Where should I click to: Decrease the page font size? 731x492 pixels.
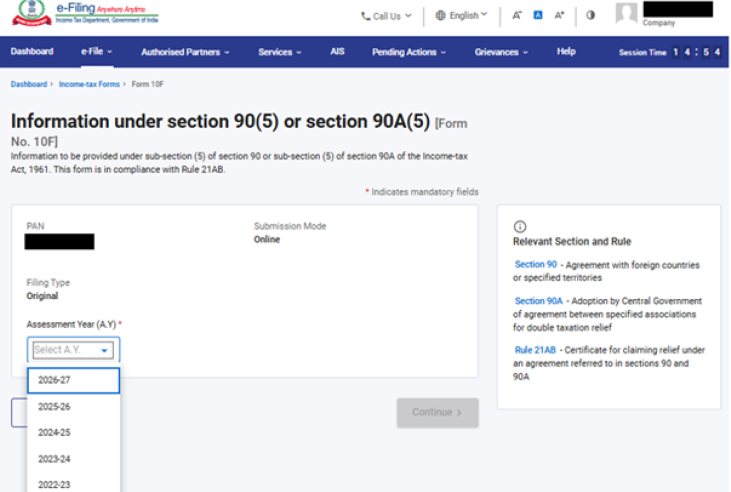tap(517, 16)
